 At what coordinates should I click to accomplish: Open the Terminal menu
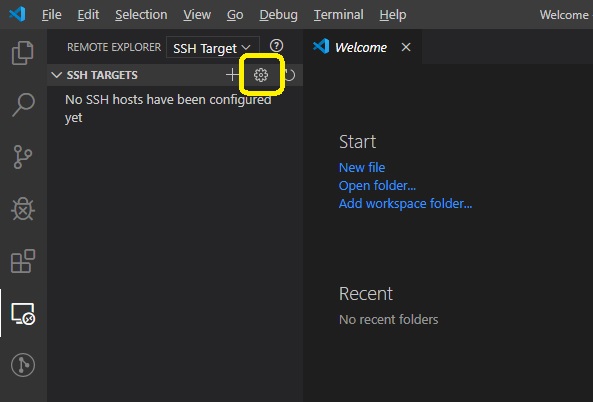(338, 14)
